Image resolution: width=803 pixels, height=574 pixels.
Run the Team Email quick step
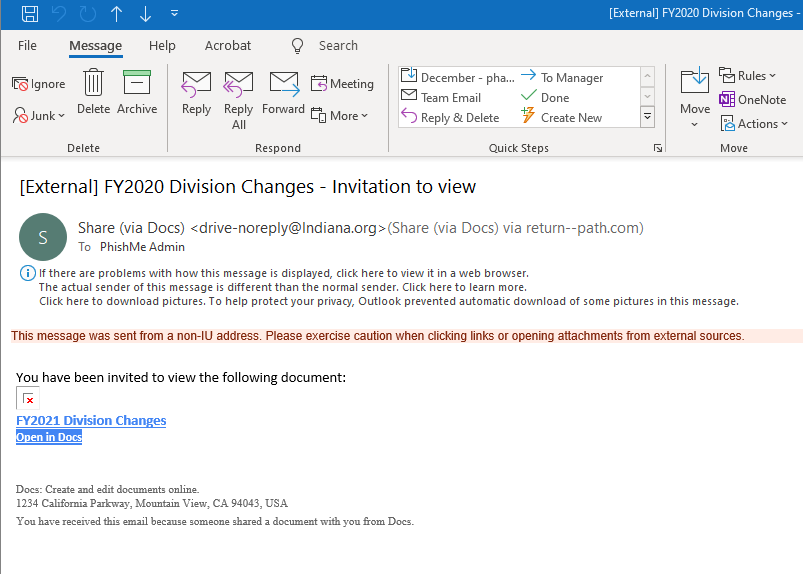[x=441, y=97]
